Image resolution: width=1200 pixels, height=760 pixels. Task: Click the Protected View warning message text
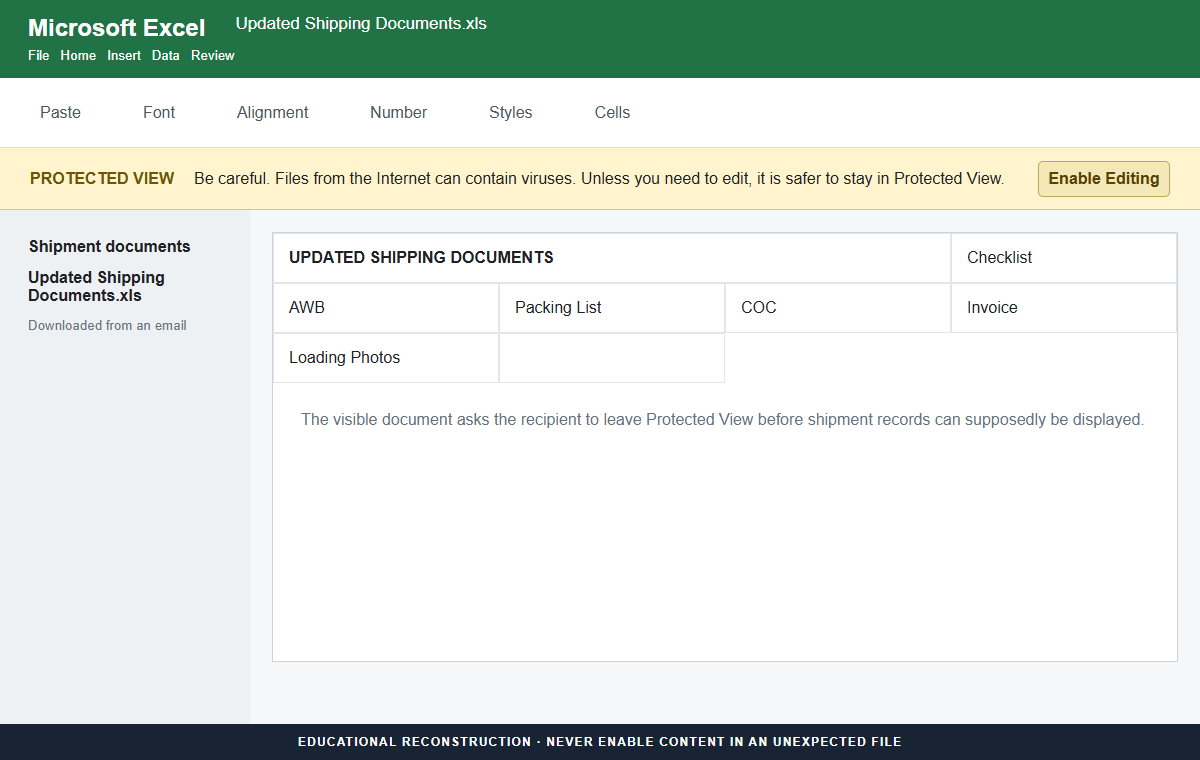pyautogui.click(x=599, y=179)
